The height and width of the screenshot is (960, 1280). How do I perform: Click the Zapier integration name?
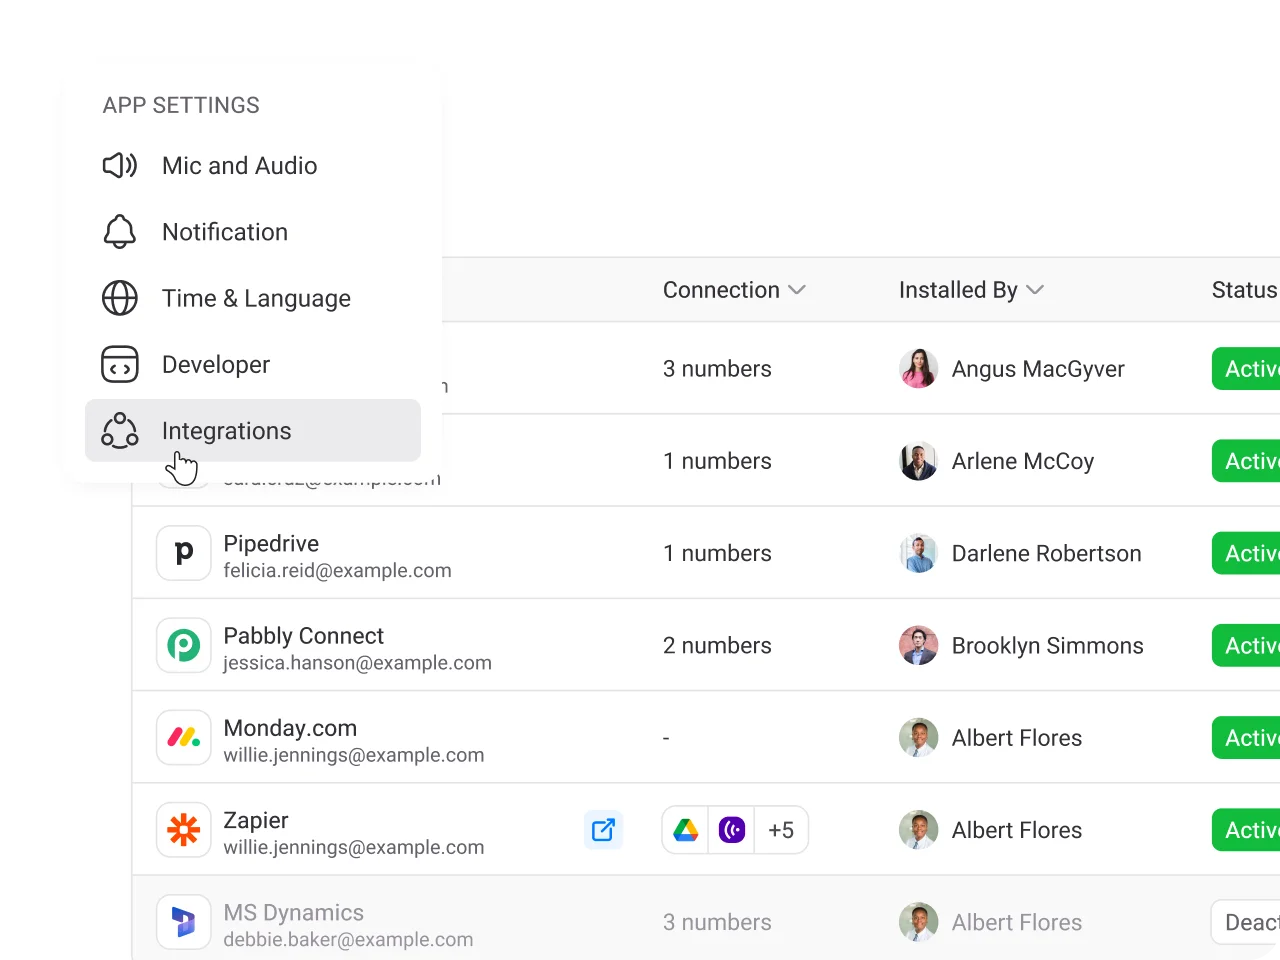256,820
